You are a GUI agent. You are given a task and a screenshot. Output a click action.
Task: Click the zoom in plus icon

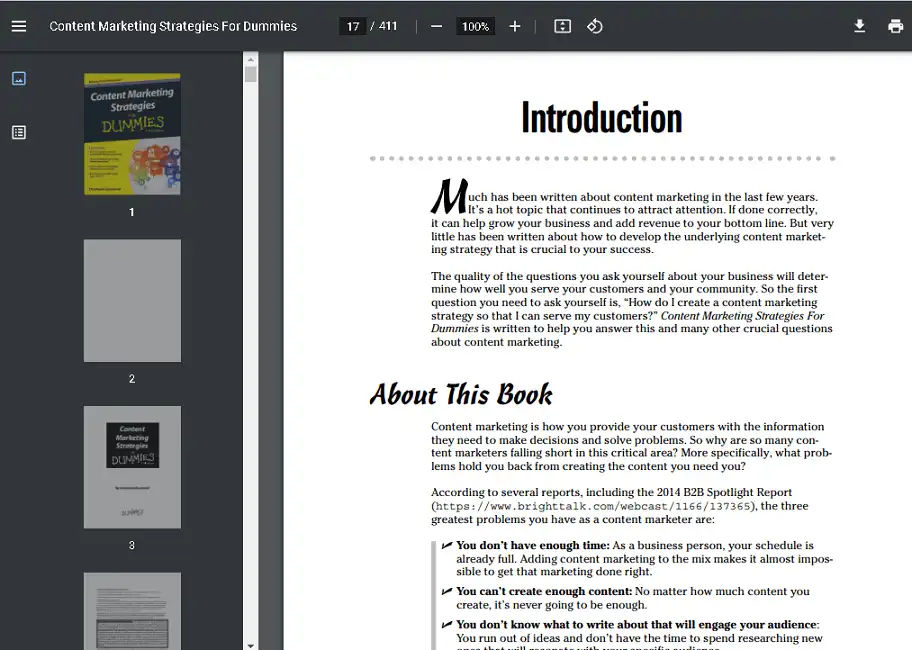(515, 26)
